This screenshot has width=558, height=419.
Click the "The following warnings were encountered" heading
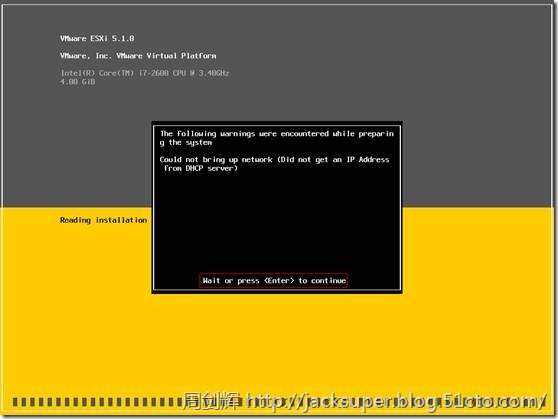click(277, 138)
